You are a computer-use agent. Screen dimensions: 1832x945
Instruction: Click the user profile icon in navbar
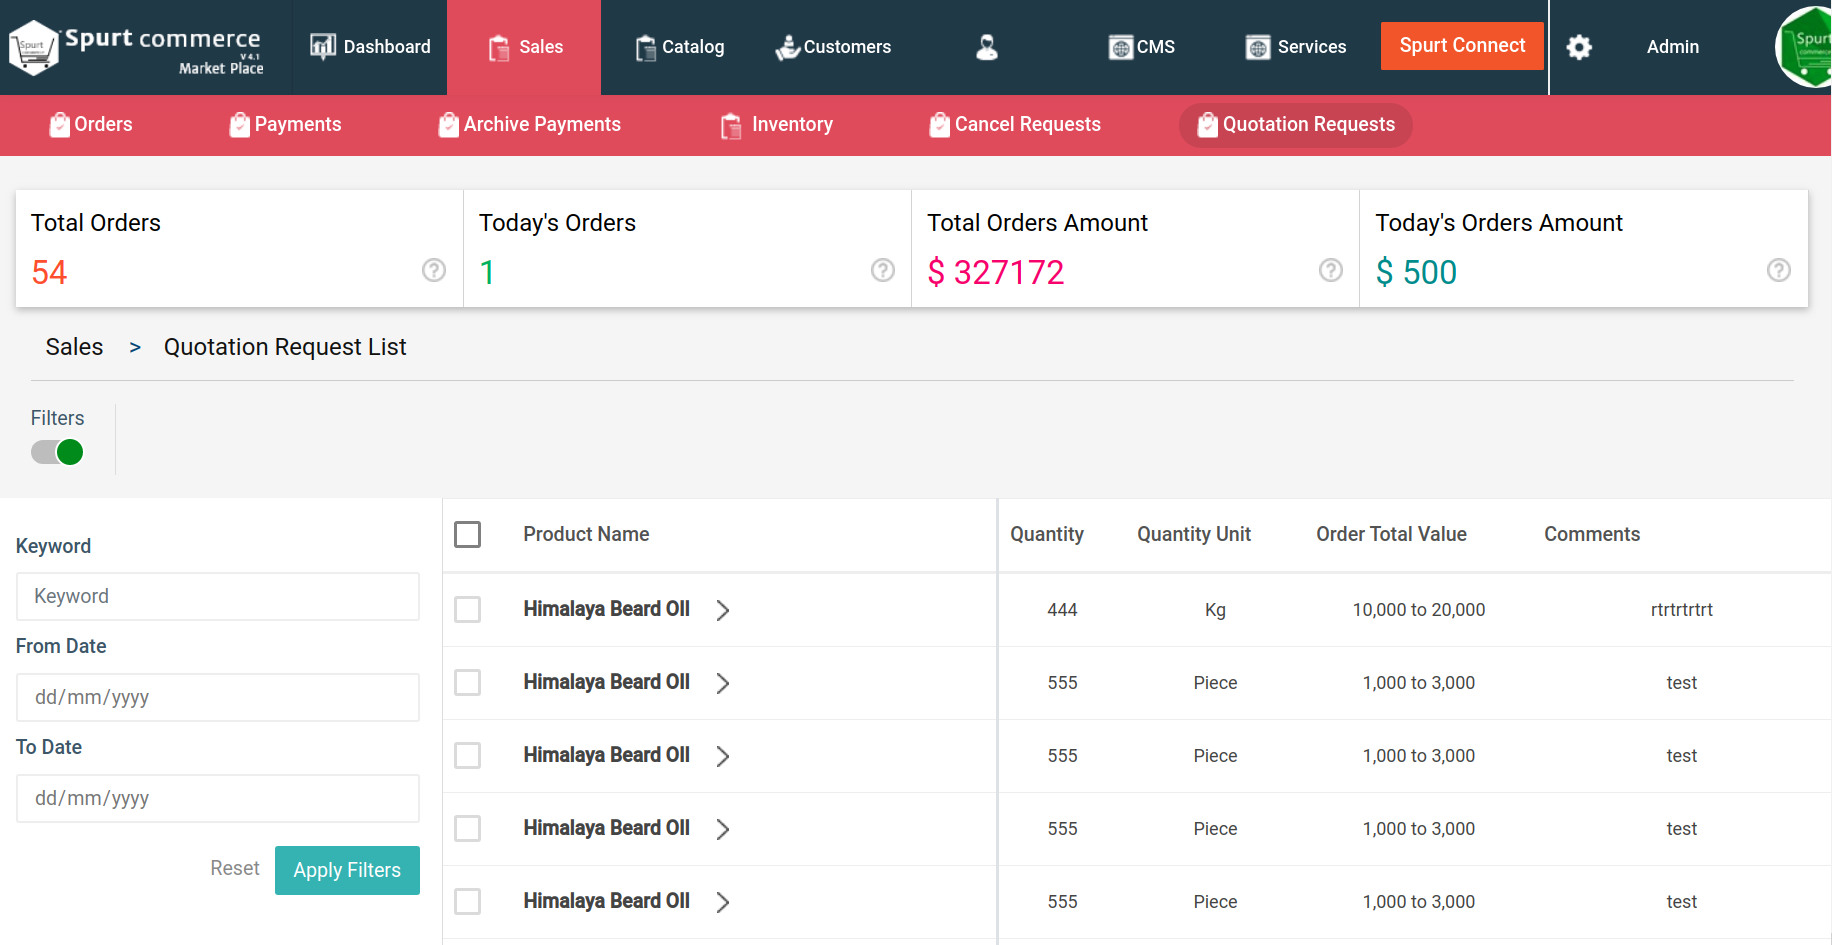987,47
